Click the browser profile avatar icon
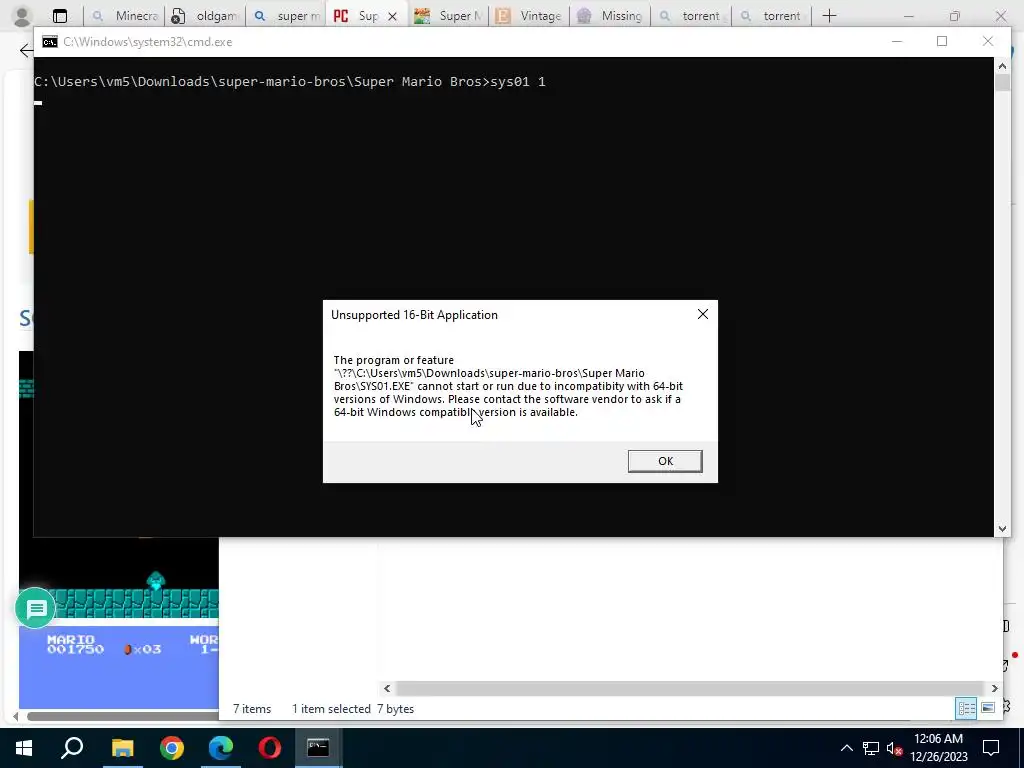 pos(22,16)
